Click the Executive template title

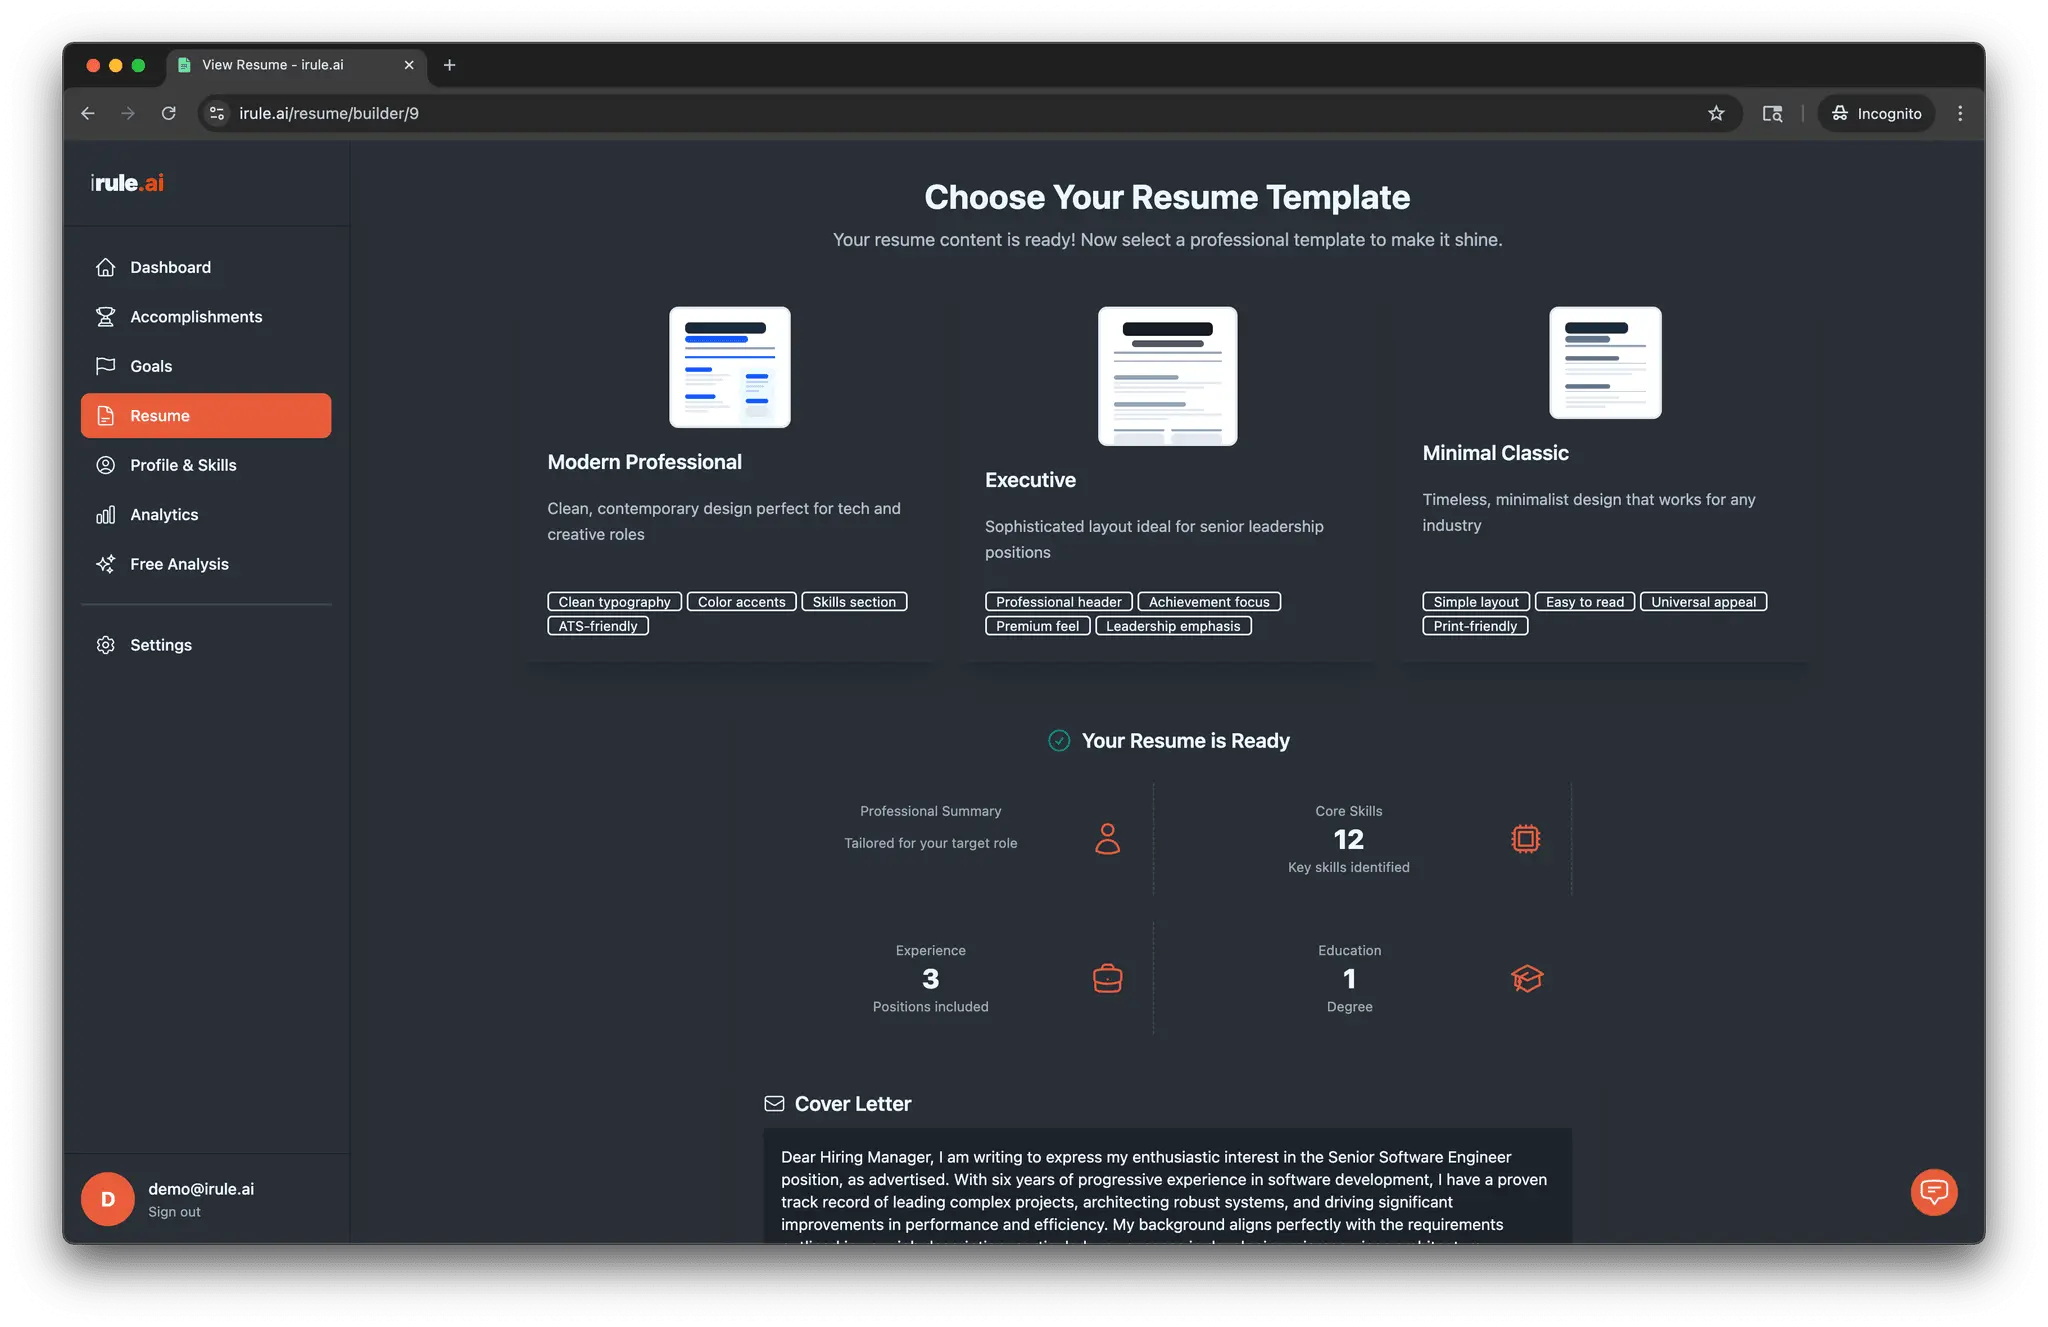(1030, 480)
